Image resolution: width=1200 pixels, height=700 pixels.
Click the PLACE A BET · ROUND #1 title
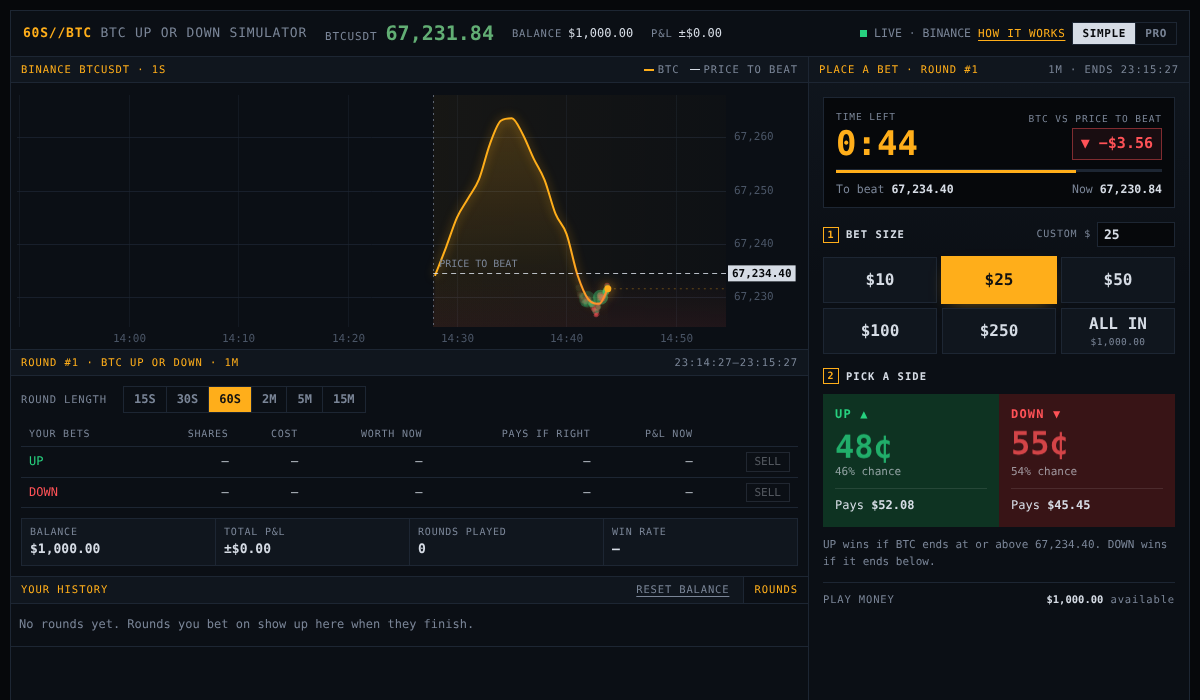(x=899, y=70)
